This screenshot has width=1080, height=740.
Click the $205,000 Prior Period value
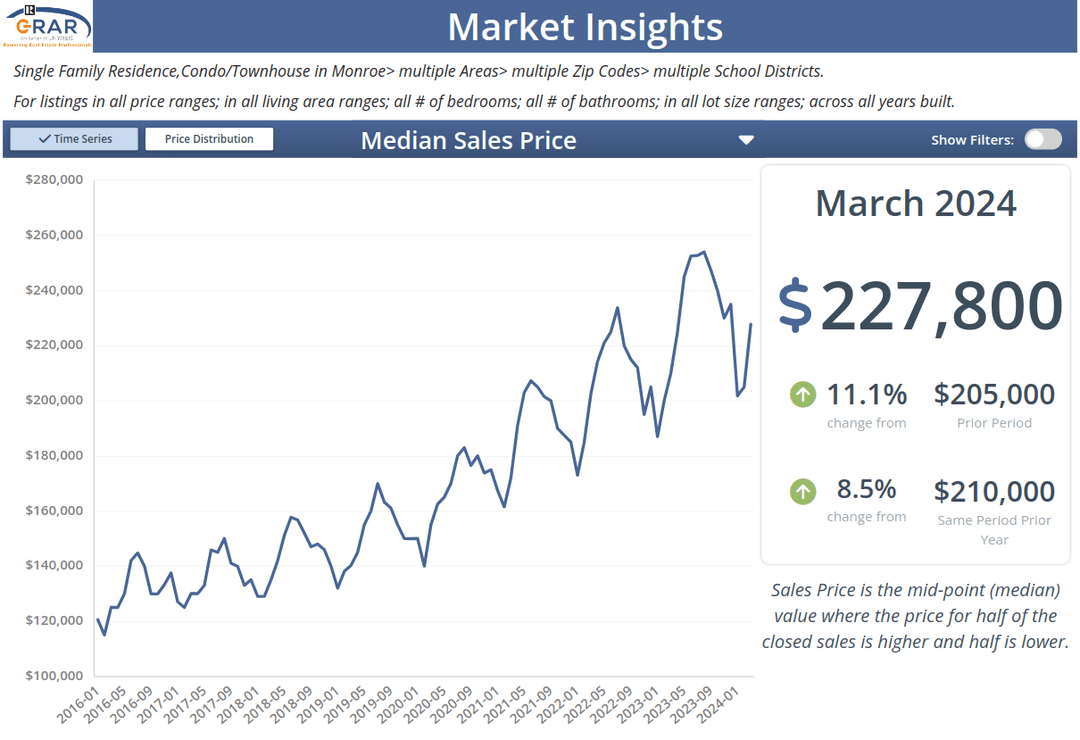(994, 395)
